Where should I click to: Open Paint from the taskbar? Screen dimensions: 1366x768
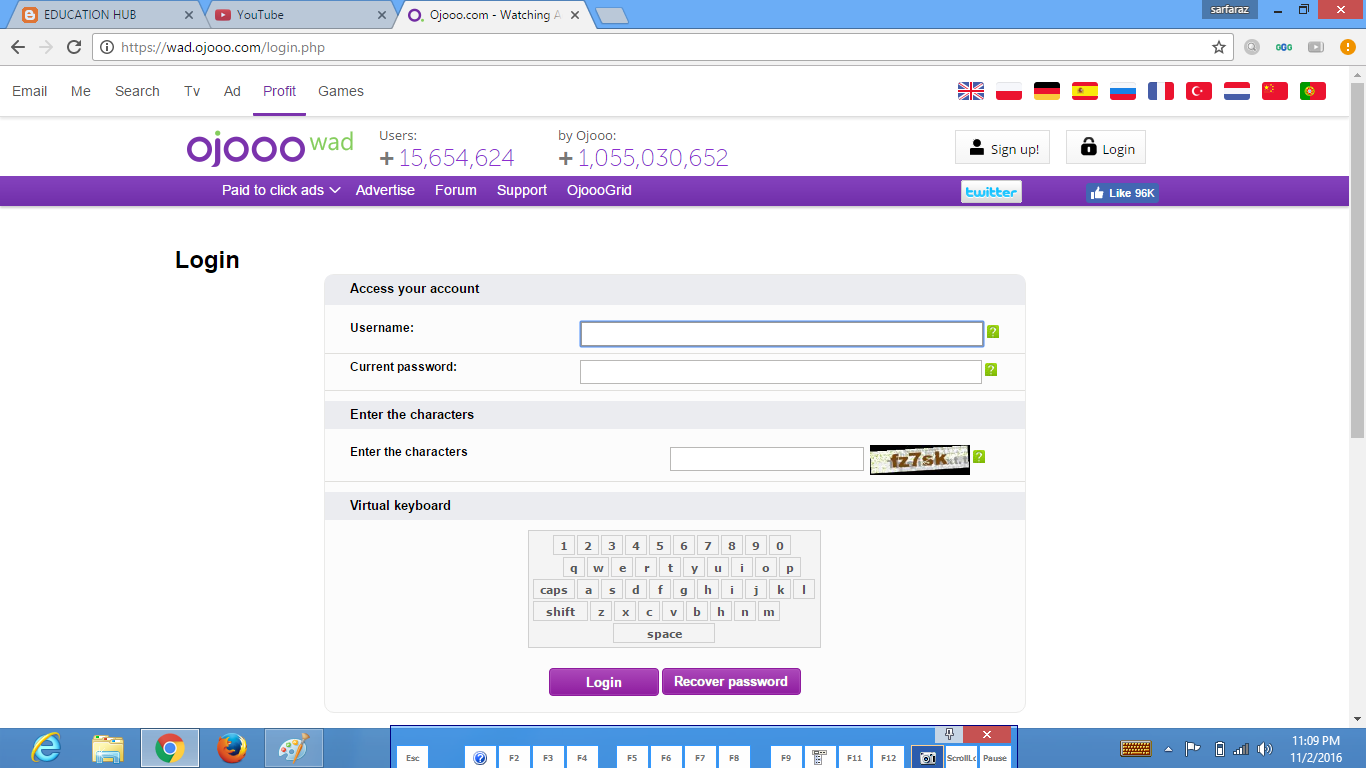coord(294,748)
